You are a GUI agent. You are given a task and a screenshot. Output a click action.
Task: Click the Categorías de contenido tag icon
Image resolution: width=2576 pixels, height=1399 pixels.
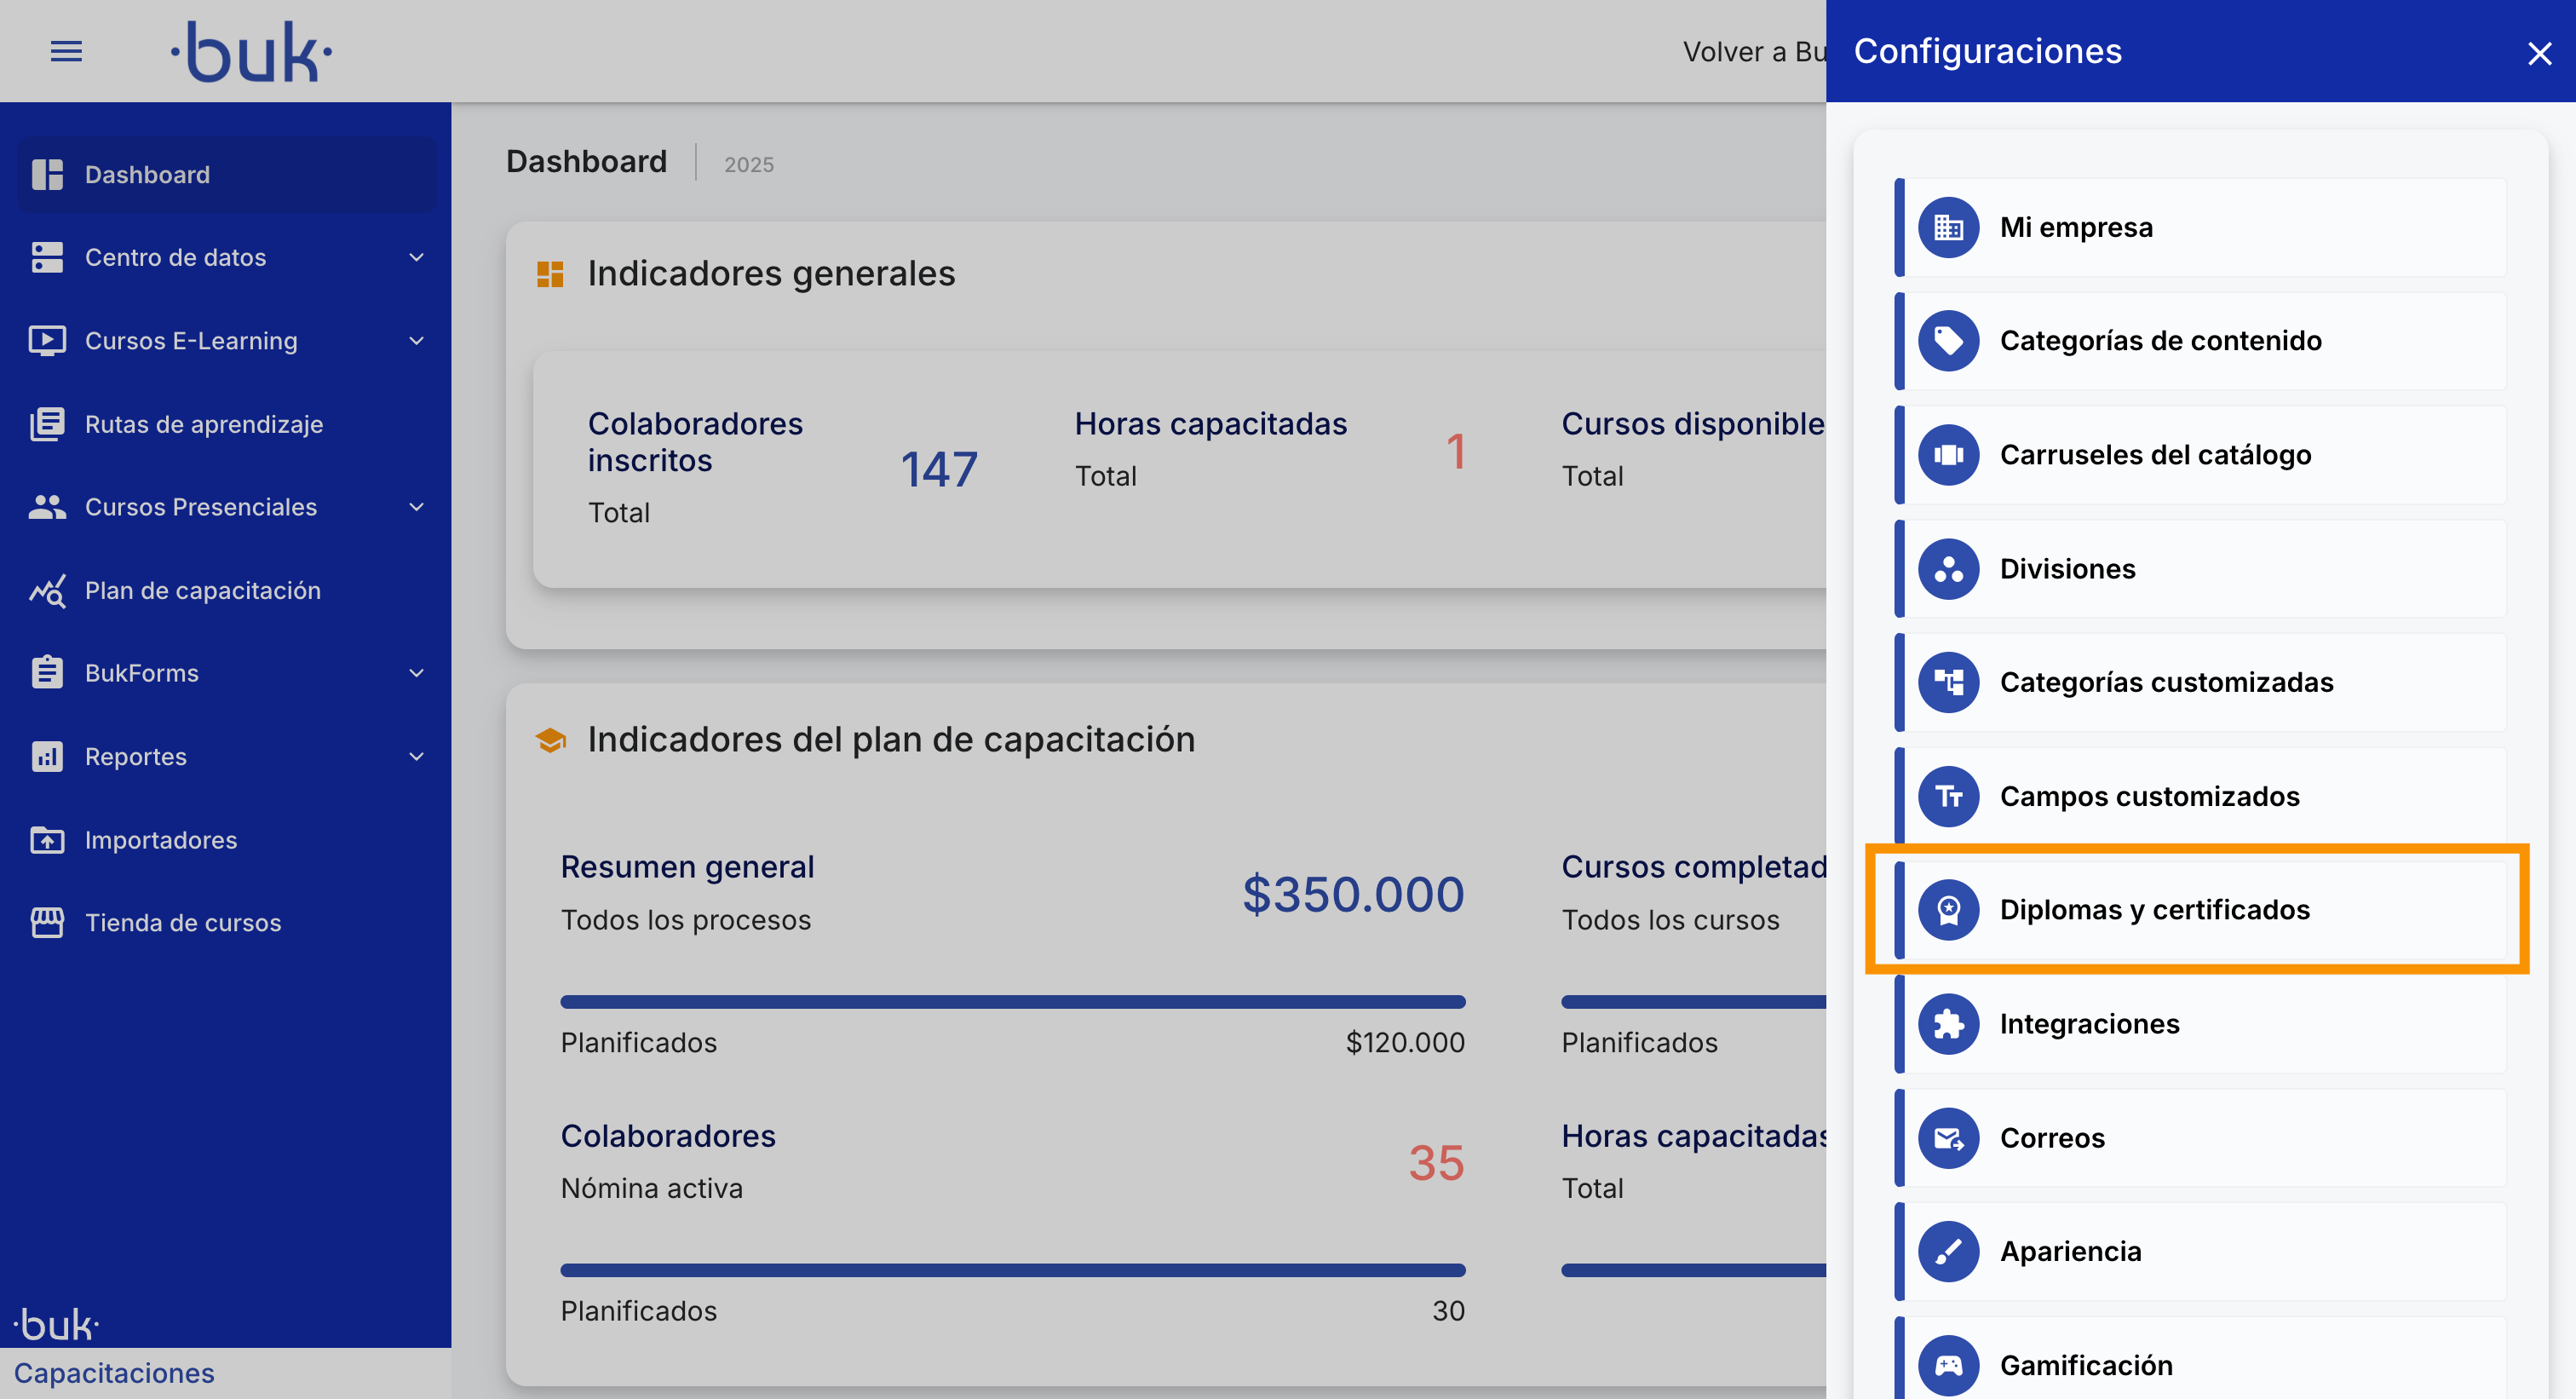(x=1947, y=341)
